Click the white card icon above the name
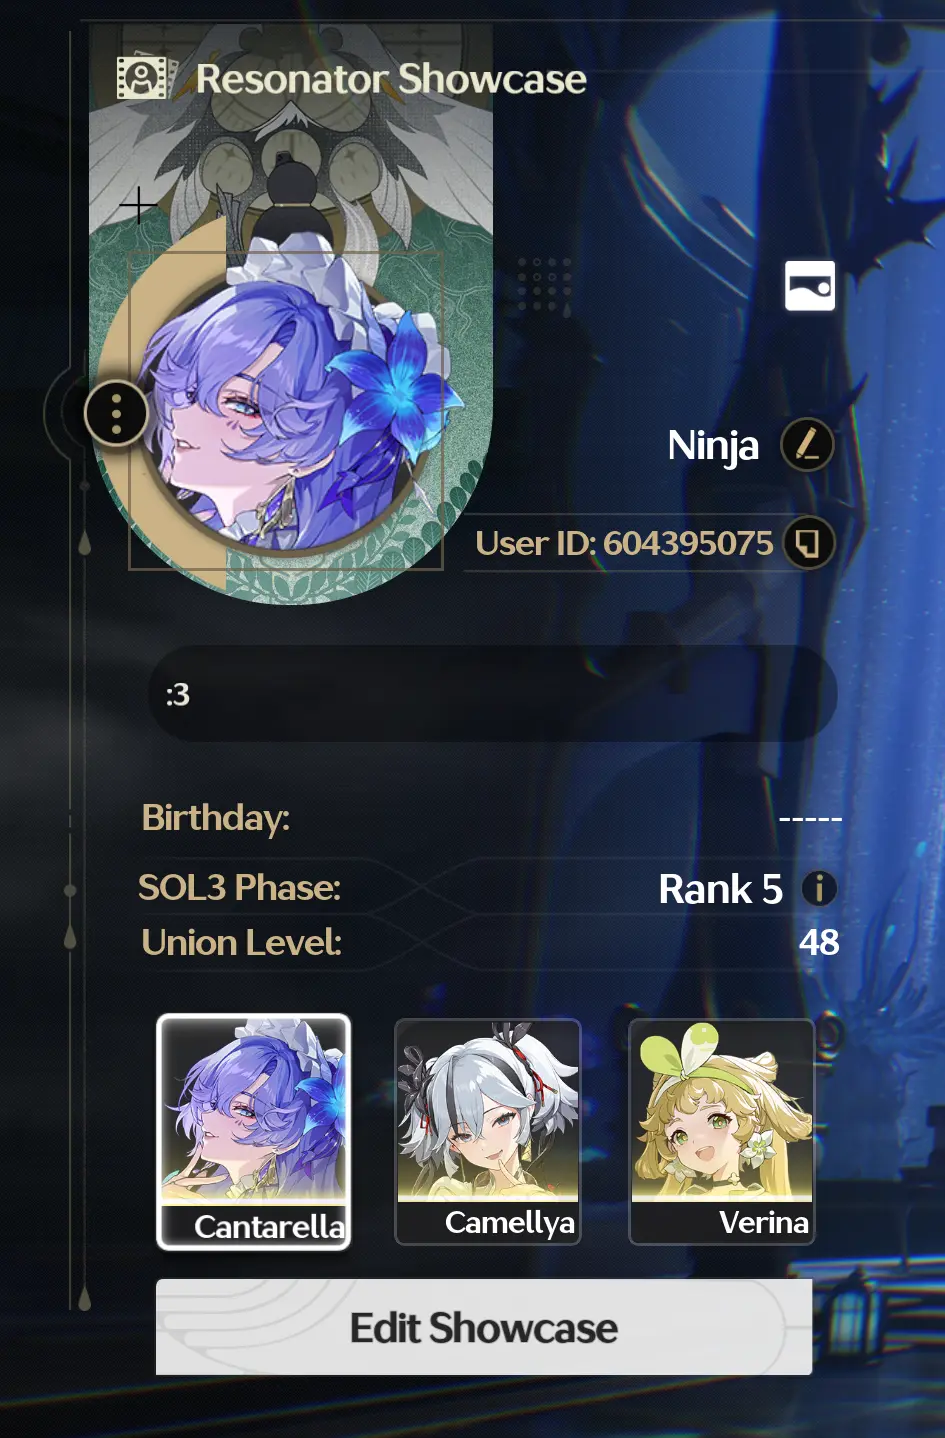945x1438 pixels. 810,285
